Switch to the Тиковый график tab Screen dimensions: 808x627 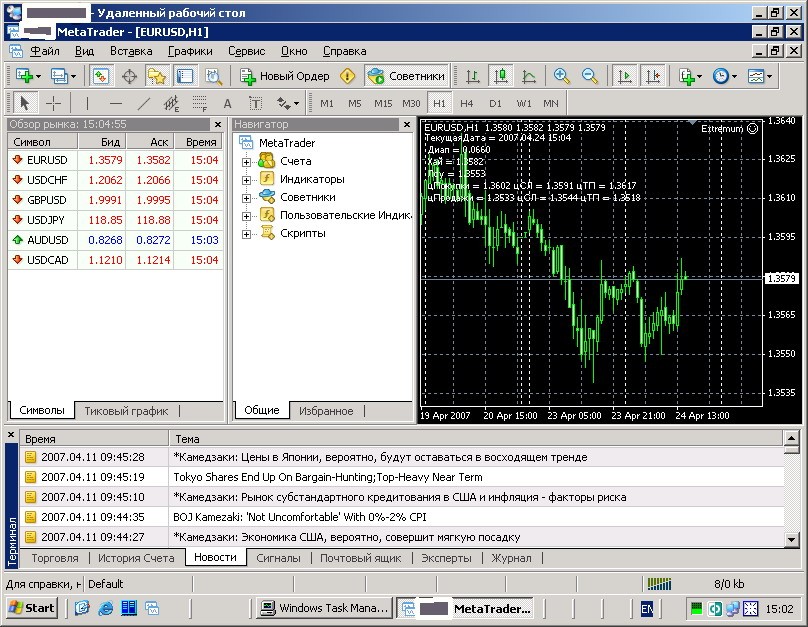click(126, 411)
